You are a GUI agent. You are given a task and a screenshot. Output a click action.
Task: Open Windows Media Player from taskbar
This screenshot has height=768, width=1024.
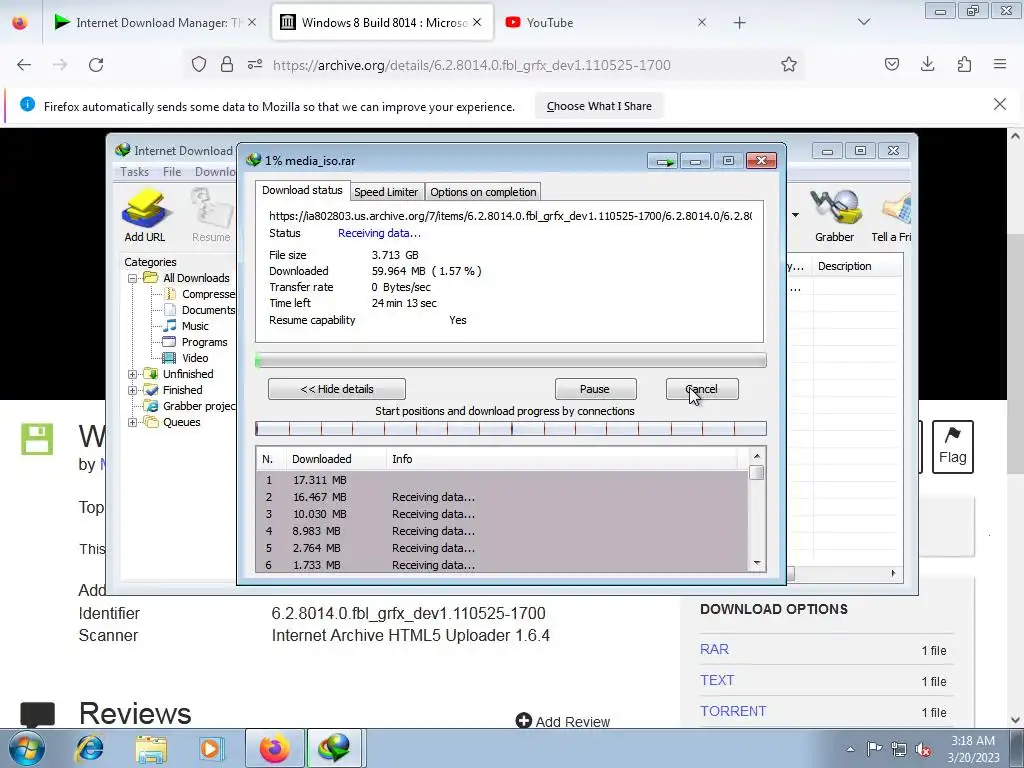coord(211,748)
